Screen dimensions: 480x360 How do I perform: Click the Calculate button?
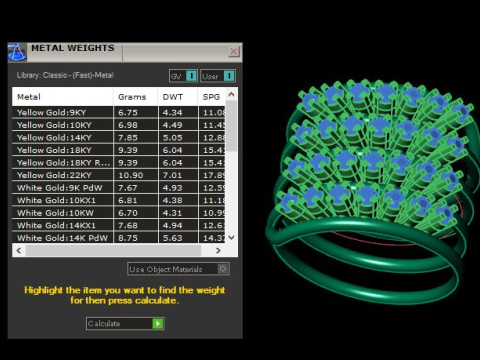click(x=125, y=323)
